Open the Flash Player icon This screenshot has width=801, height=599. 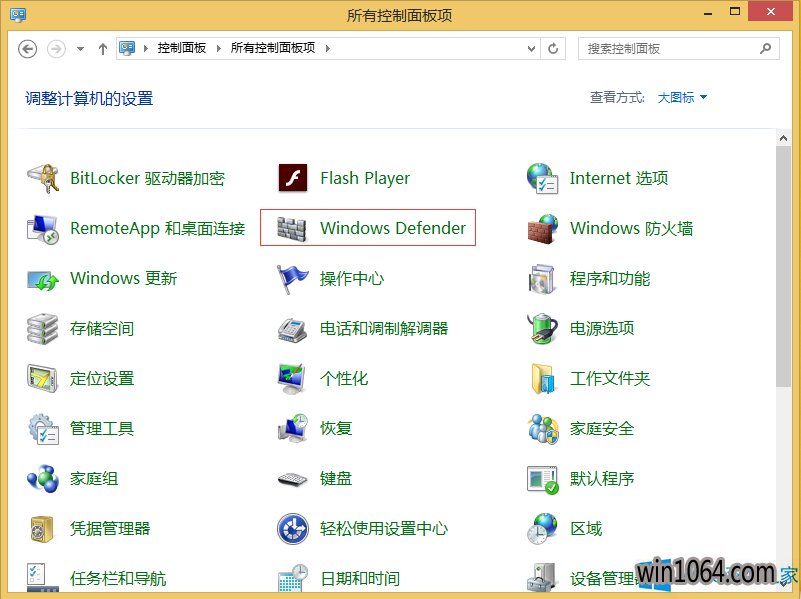click(293, 178)
